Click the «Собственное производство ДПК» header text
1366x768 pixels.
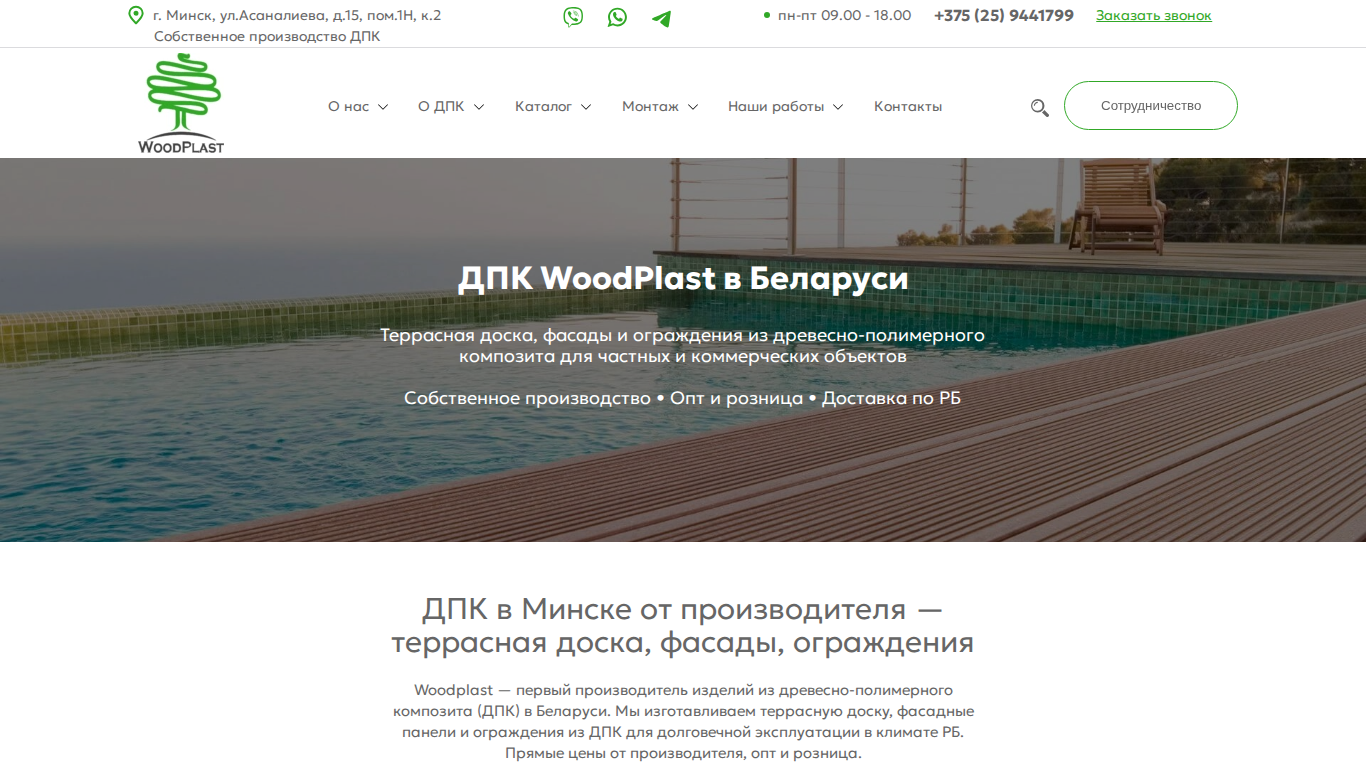(267, 36)
